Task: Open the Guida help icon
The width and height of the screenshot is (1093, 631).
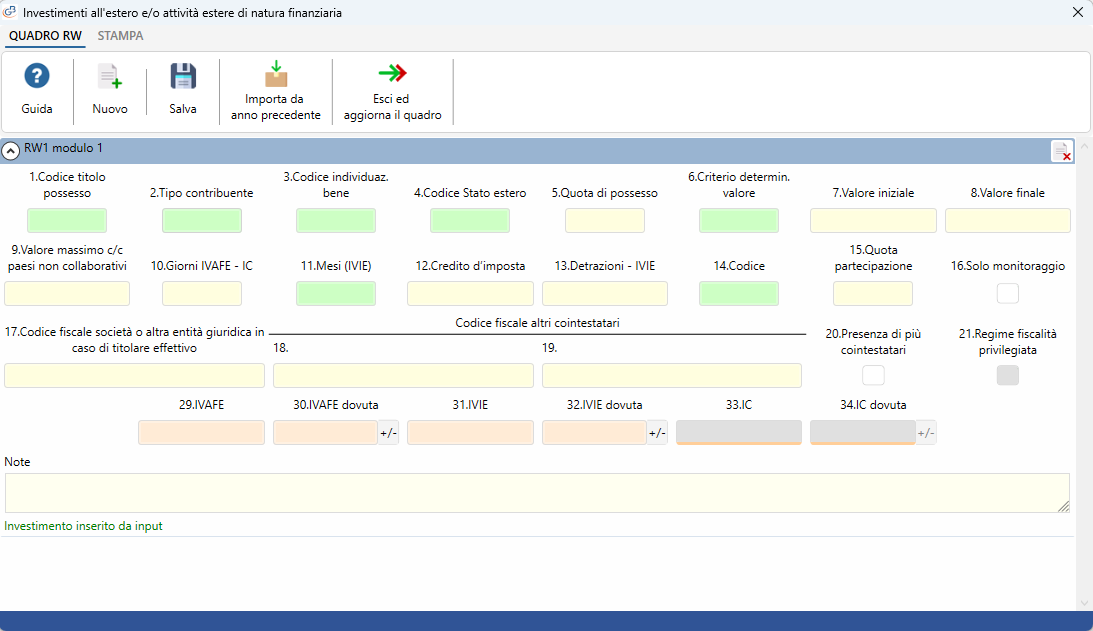Action: [x=37, y=76]
